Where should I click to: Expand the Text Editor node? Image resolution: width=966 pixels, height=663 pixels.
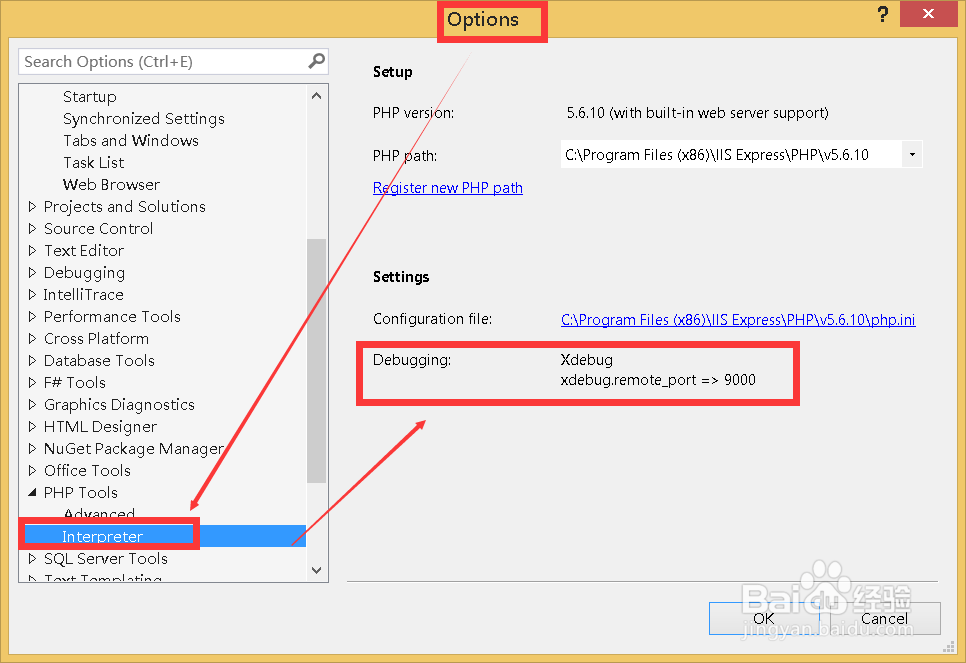(33, 251)
